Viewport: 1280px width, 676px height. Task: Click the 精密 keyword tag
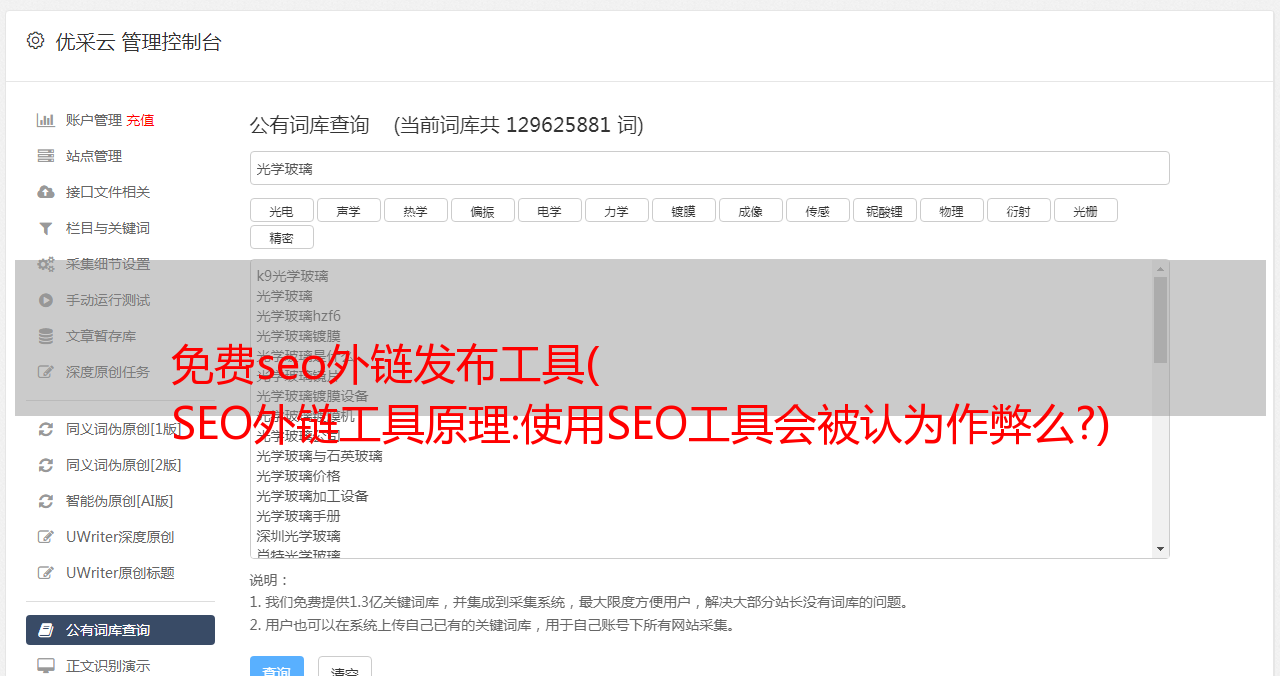[282, 237]
